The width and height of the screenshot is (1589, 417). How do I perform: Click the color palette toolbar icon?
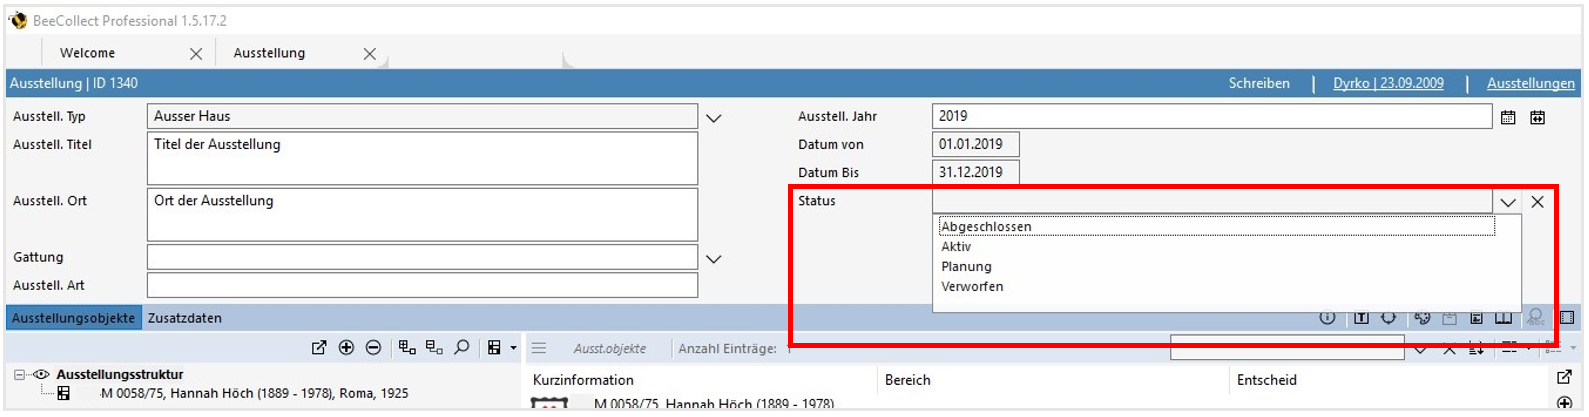tap(1422, 318)
